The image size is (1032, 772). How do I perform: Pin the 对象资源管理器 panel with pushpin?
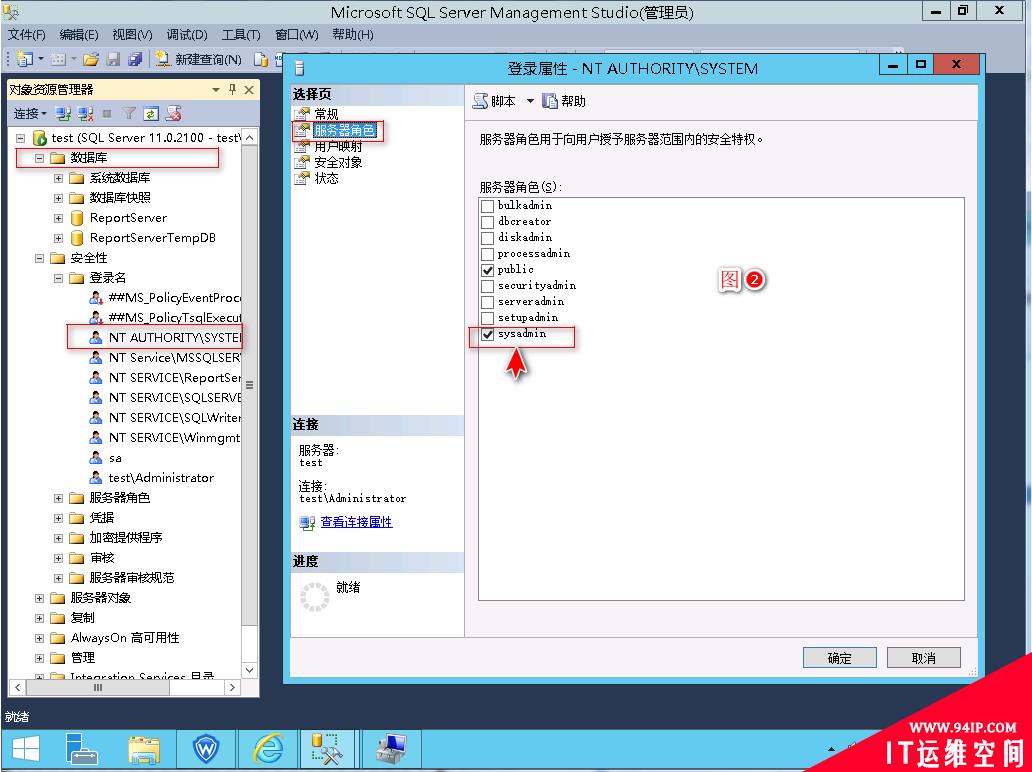pos(232,90)
